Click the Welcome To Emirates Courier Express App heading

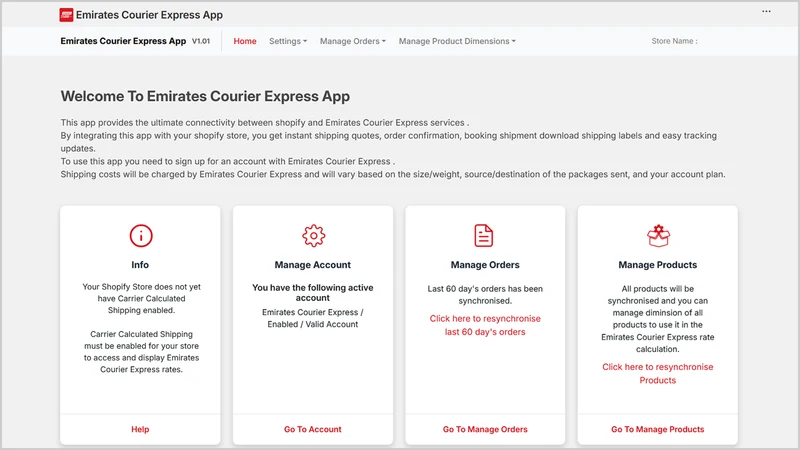[205, 96]
